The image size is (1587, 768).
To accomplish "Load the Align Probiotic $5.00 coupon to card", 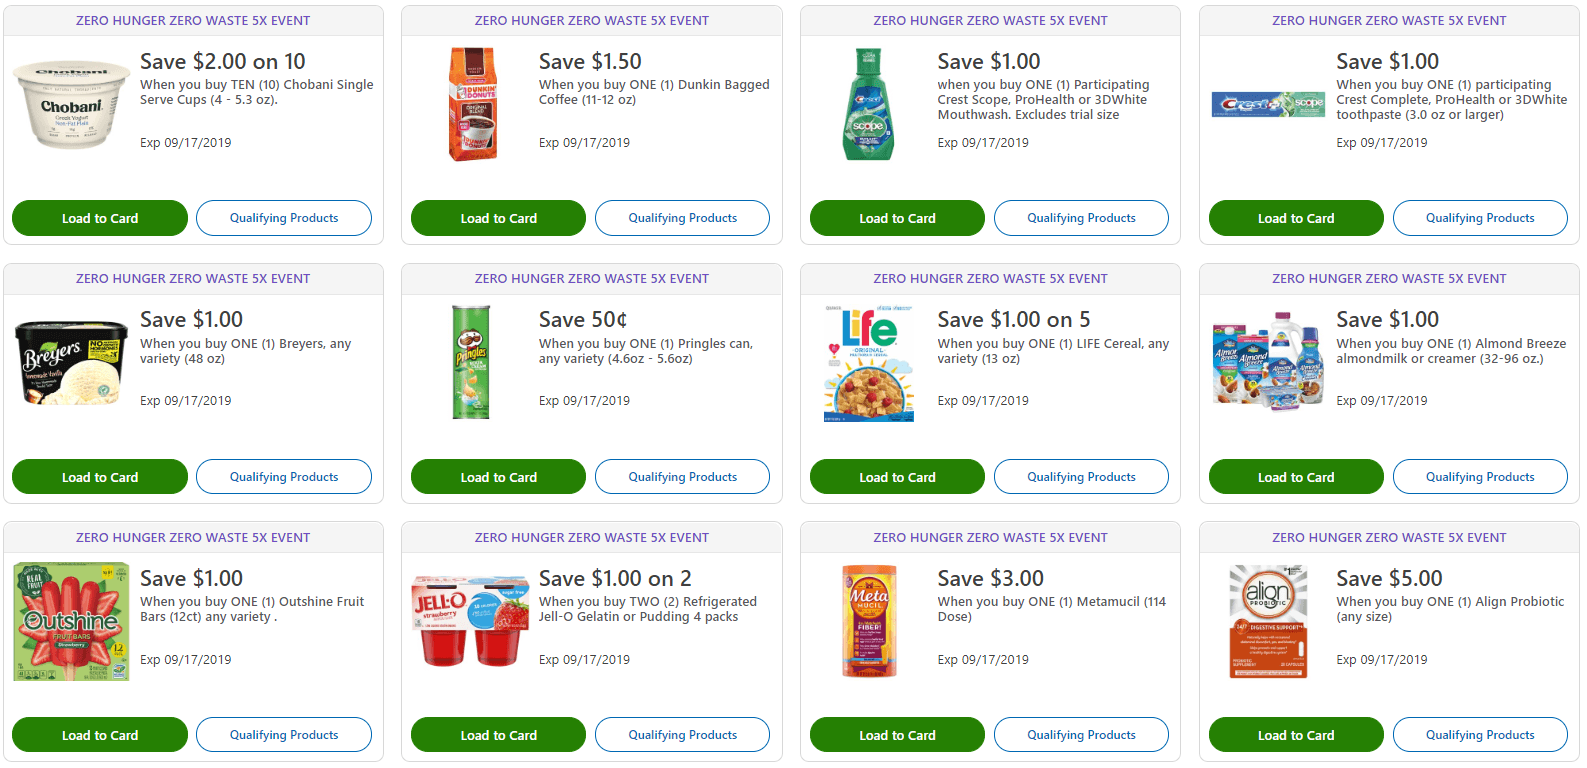I will (x=1296, y=735).
